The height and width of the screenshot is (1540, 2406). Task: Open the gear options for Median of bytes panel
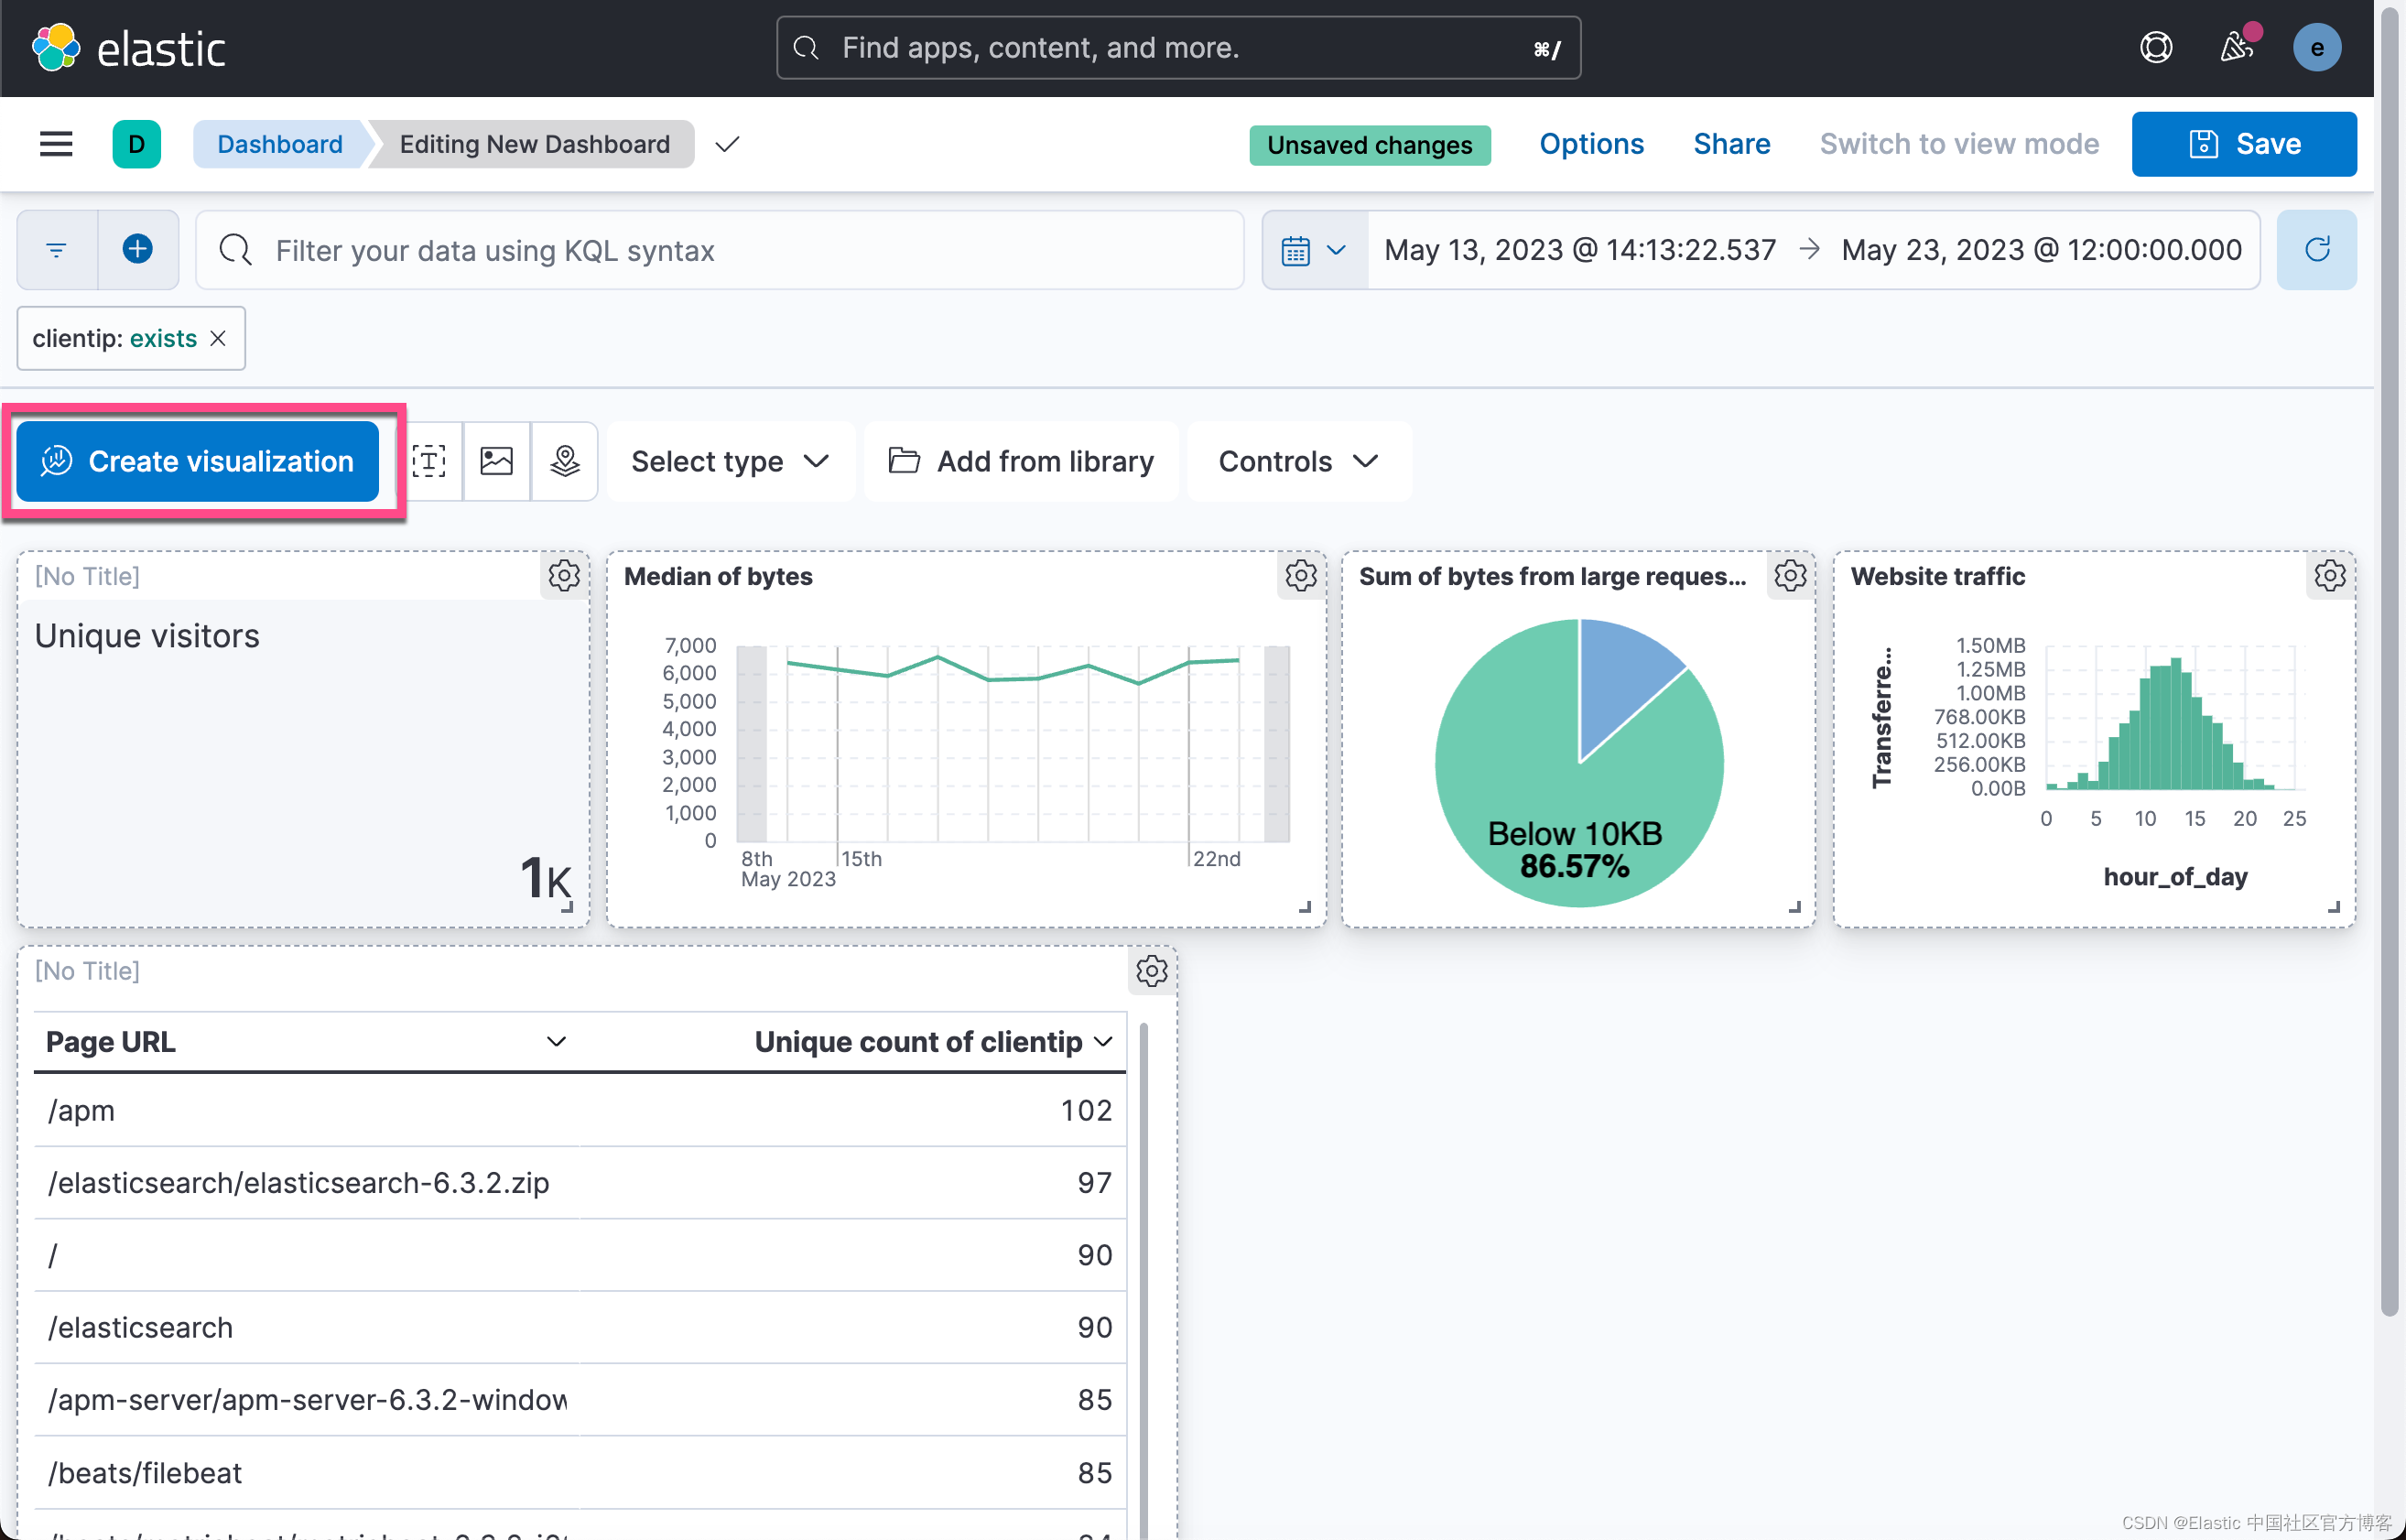click(x=1301, y=576)
